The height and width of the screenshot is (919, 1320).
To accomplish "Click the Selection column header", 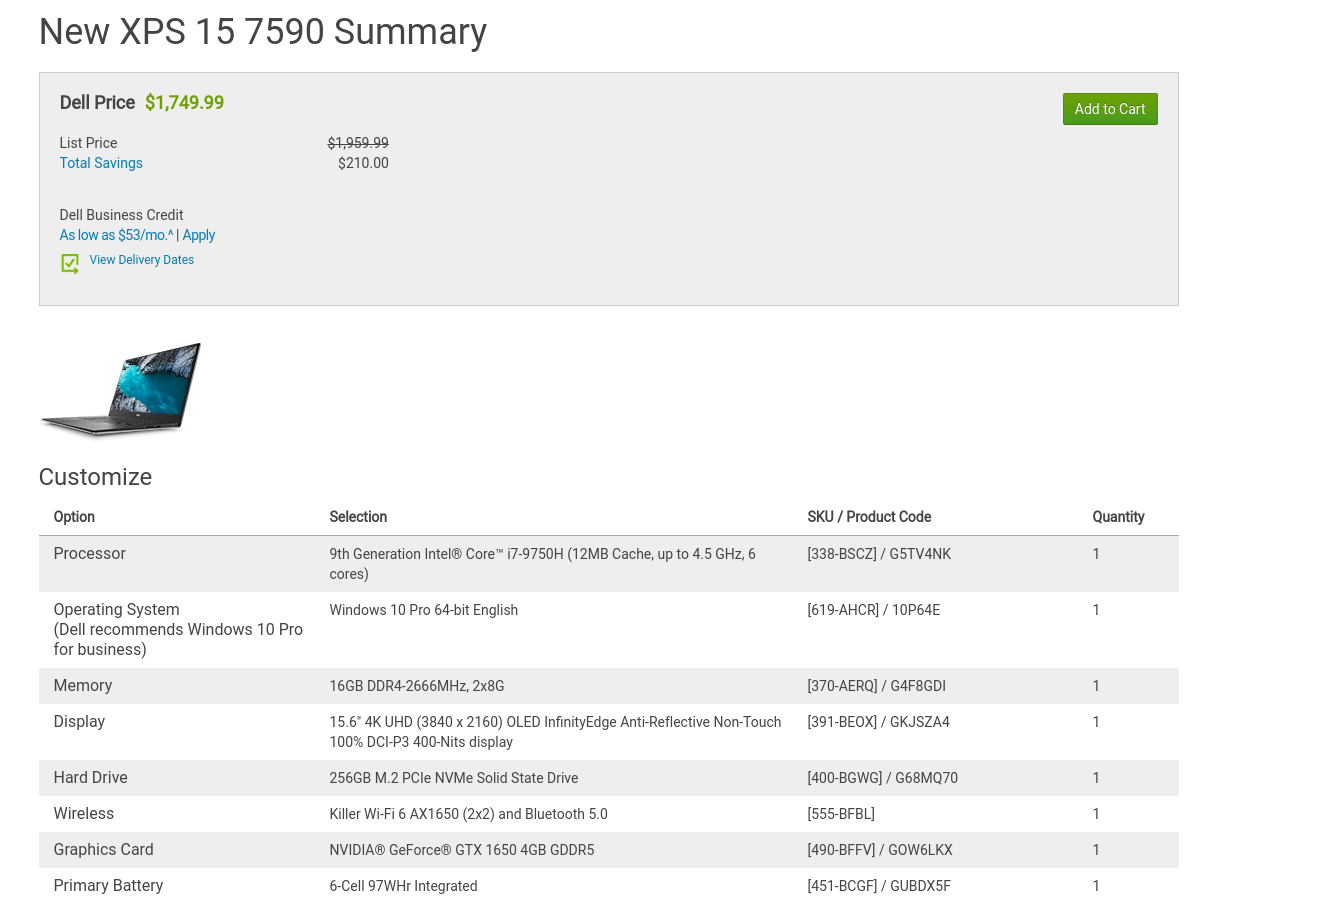I will coord(358,517).
